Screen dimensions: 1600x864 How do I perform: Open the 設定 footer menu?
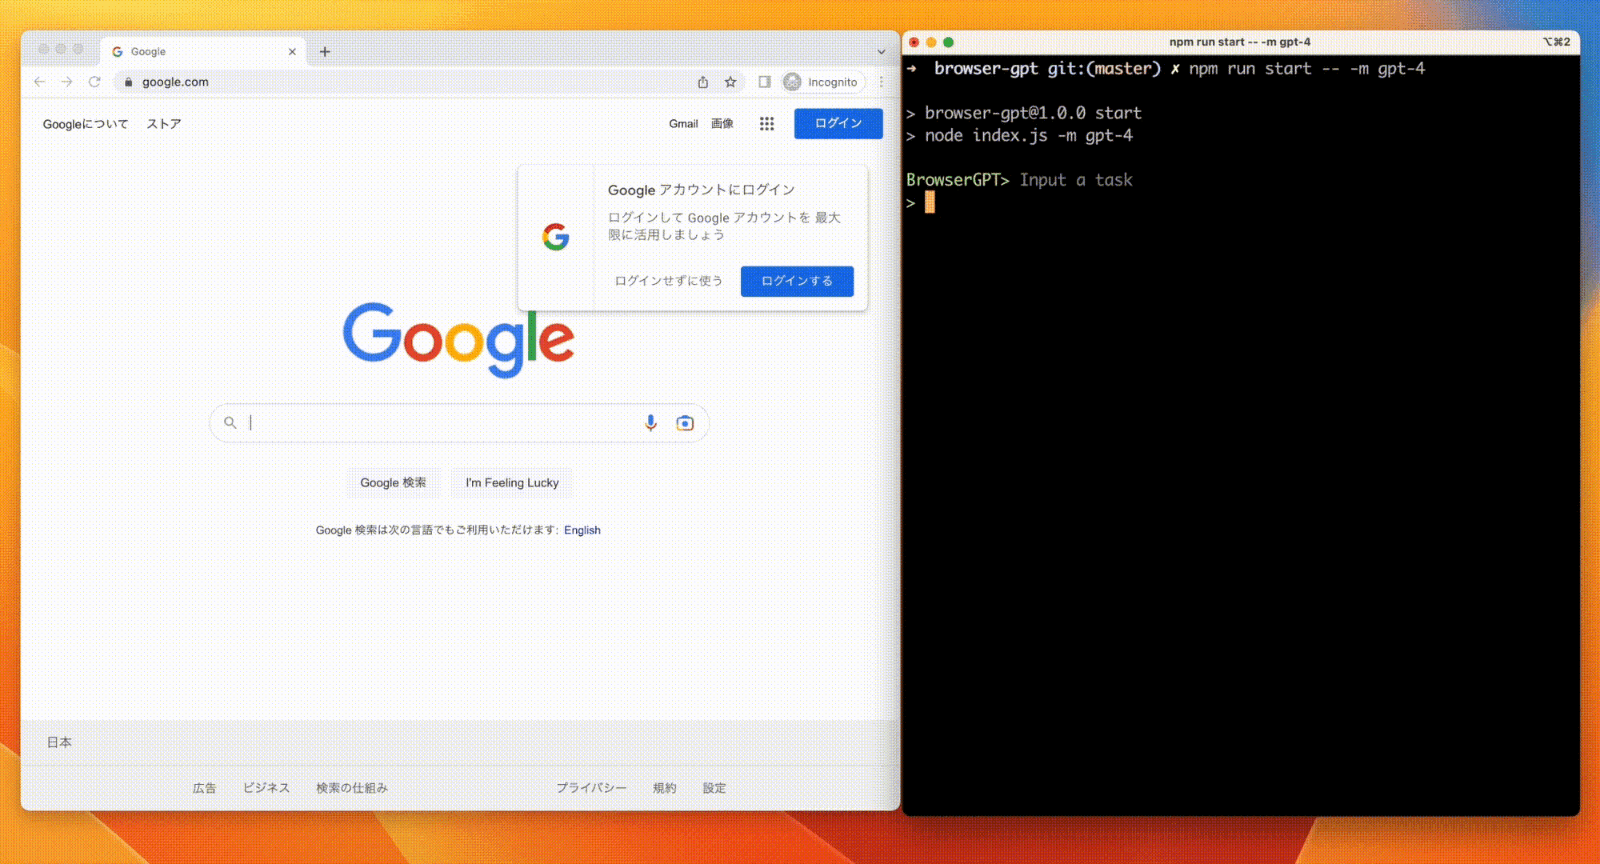714,788
